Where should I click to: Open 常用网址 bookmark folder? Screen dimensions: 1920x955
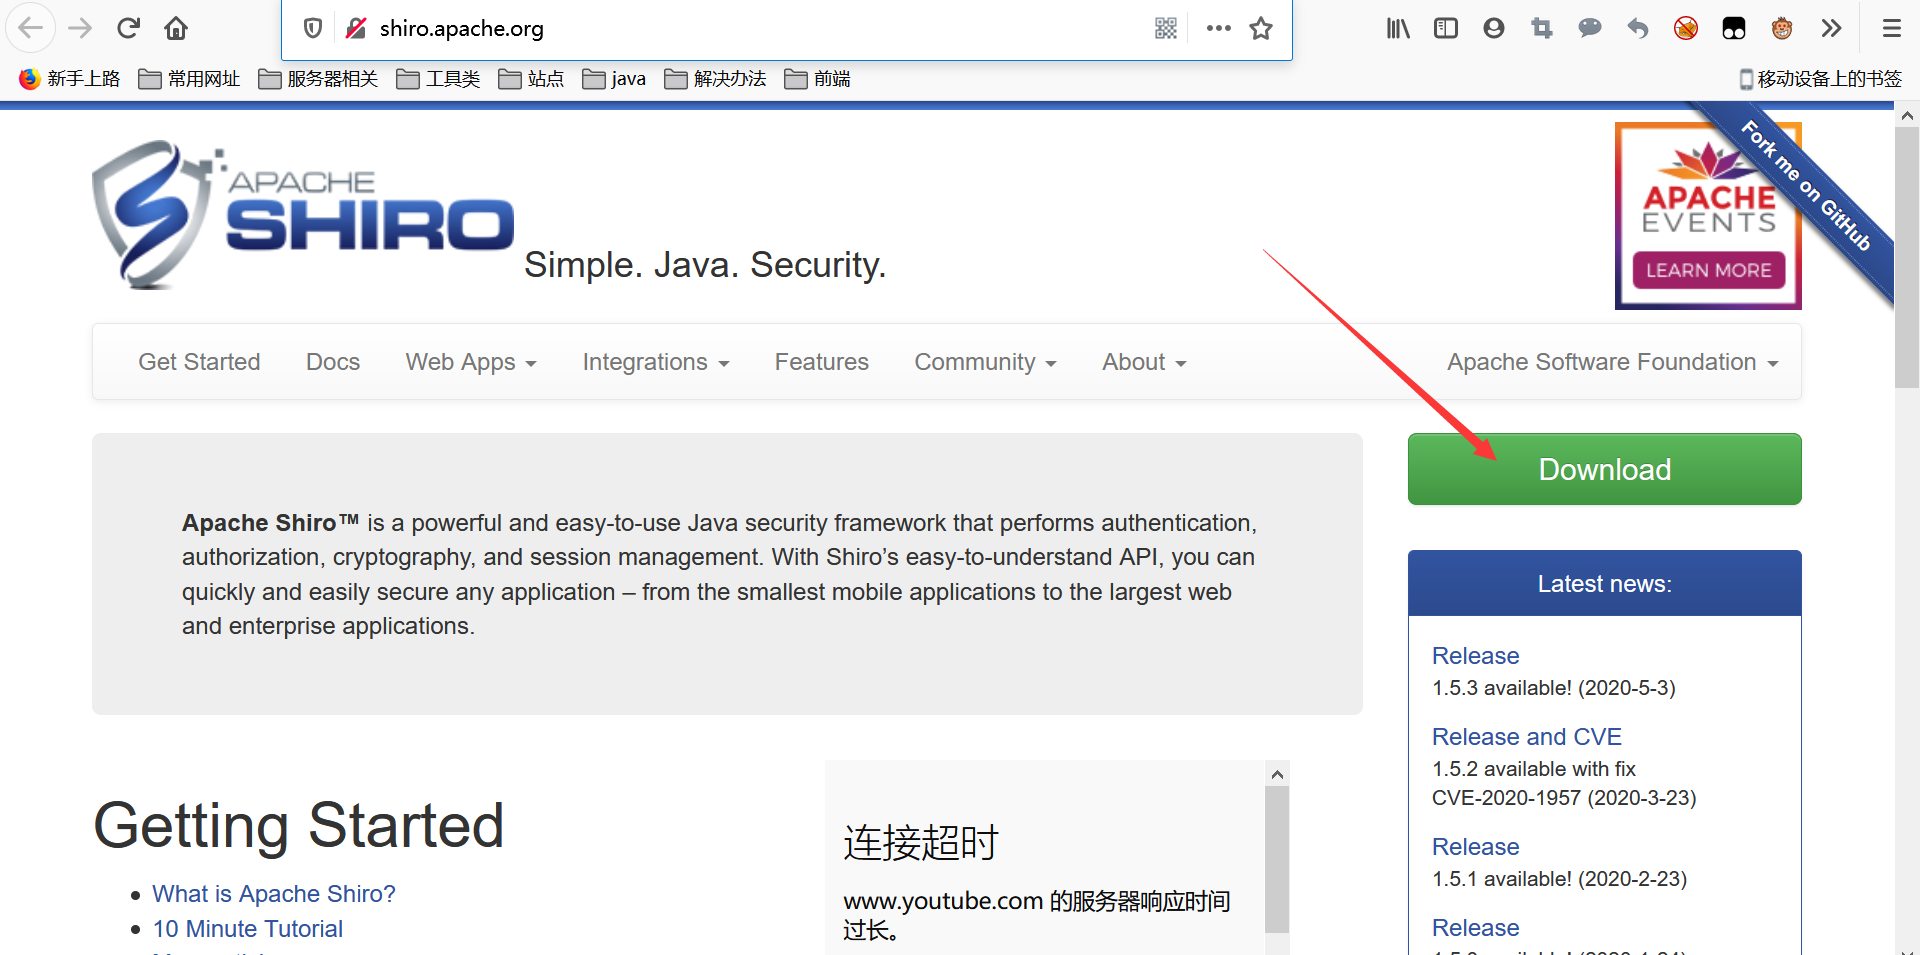pos(190,79)
